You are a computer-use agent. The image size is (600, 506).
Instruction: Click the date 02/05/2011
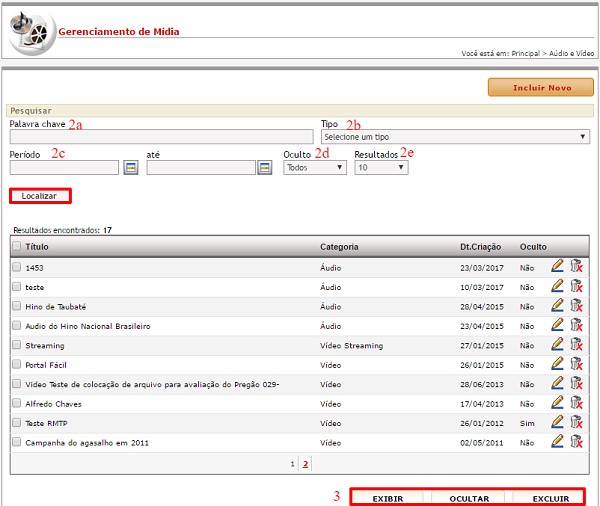click(x=482, y=443)
